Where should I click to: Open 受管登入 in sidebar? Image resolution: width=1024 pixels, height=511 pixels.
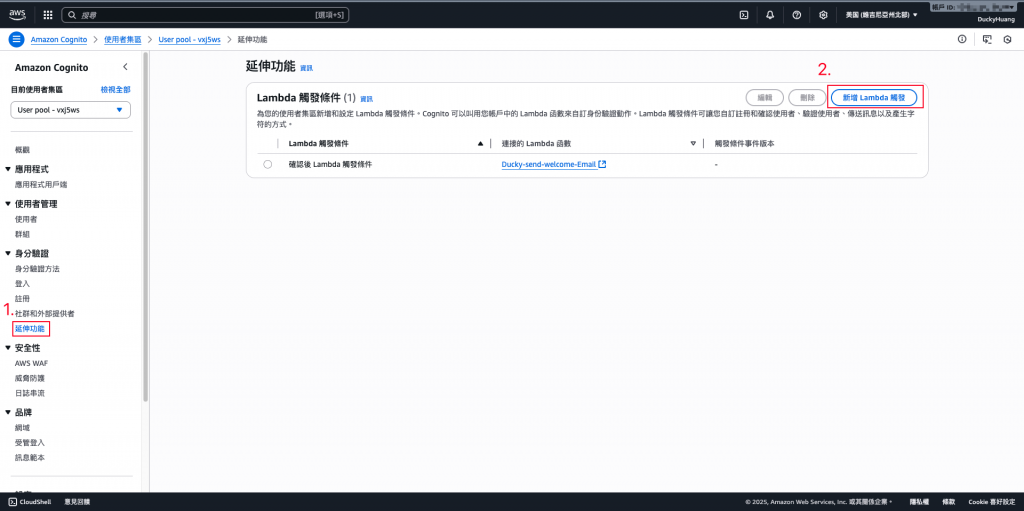coord(29,442)
